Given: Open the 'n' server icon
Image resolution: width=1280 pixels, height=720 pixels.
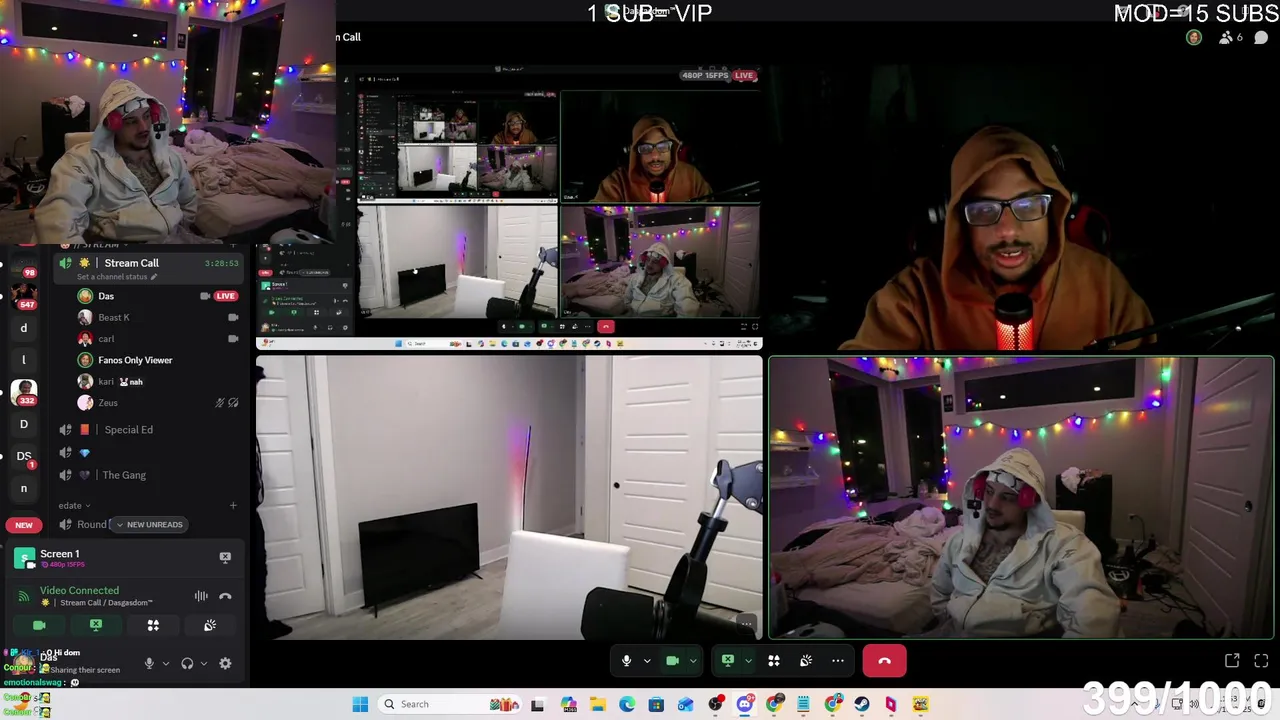Looking at the screenshot, I should [24, 488].
